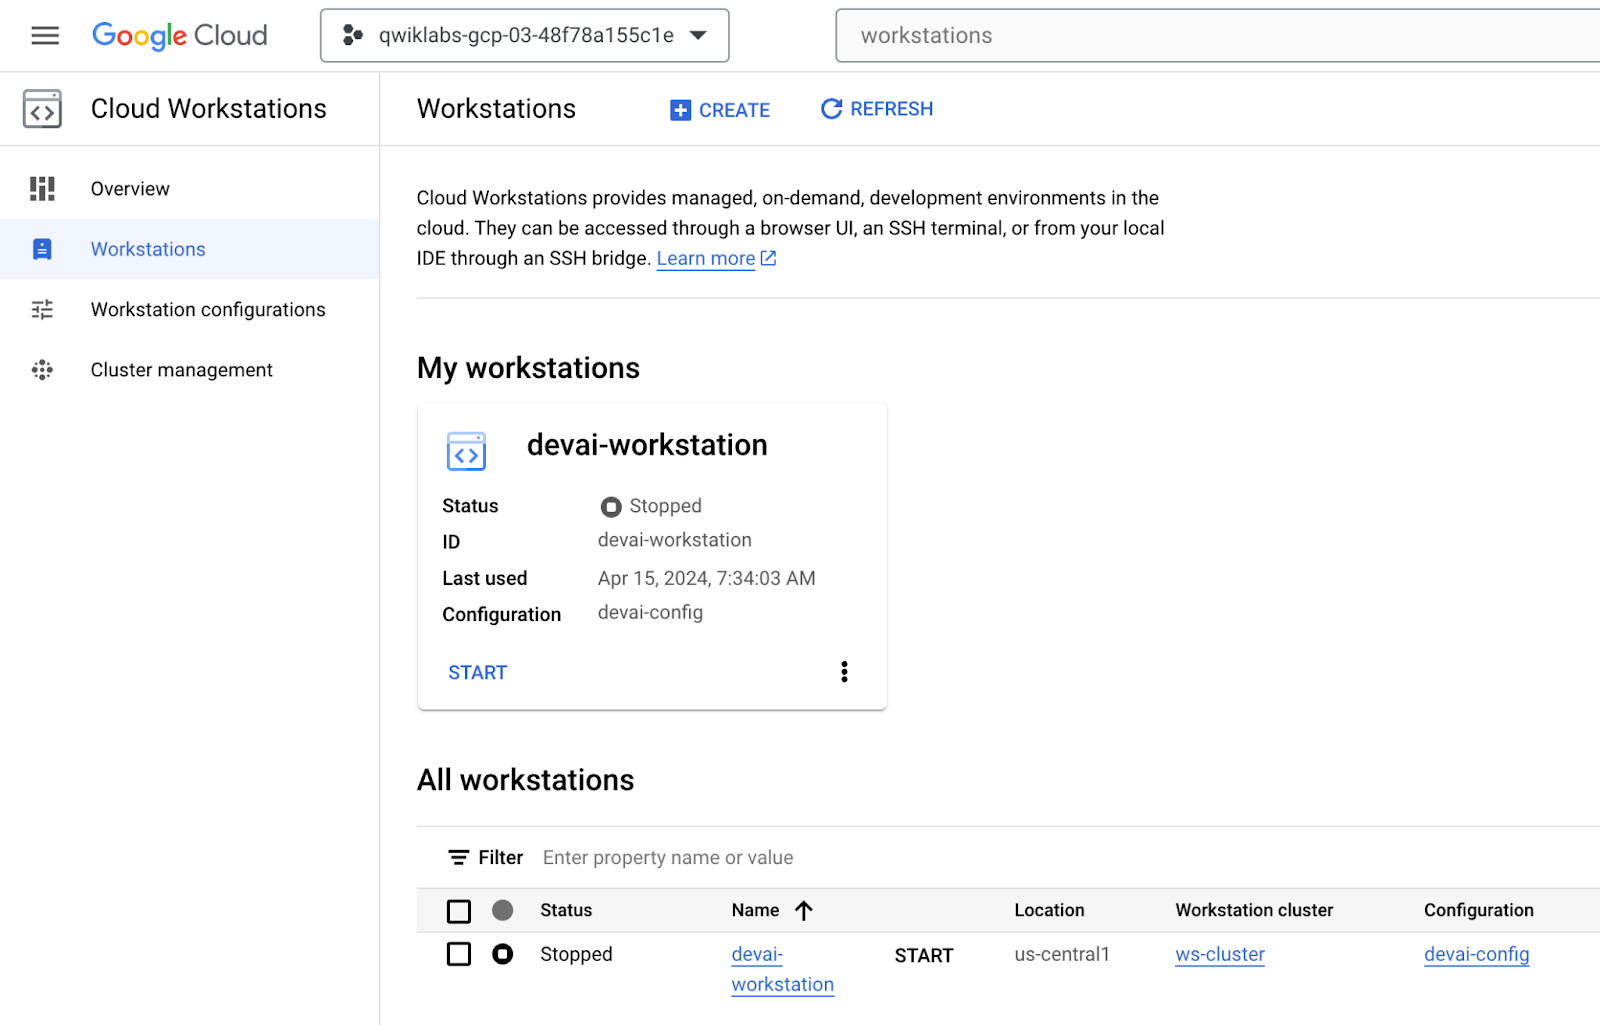Open the Learn more link

pyautogui.click(x=706, y=259)
